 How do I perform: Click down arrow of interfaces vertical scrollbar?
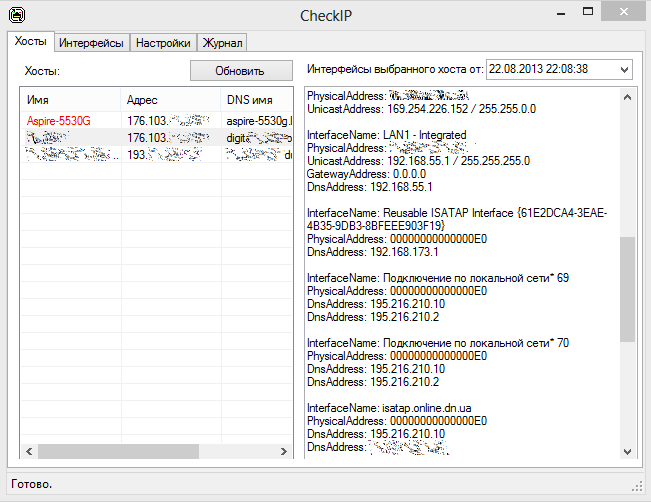pyautogui.click(x=627, y=451)
